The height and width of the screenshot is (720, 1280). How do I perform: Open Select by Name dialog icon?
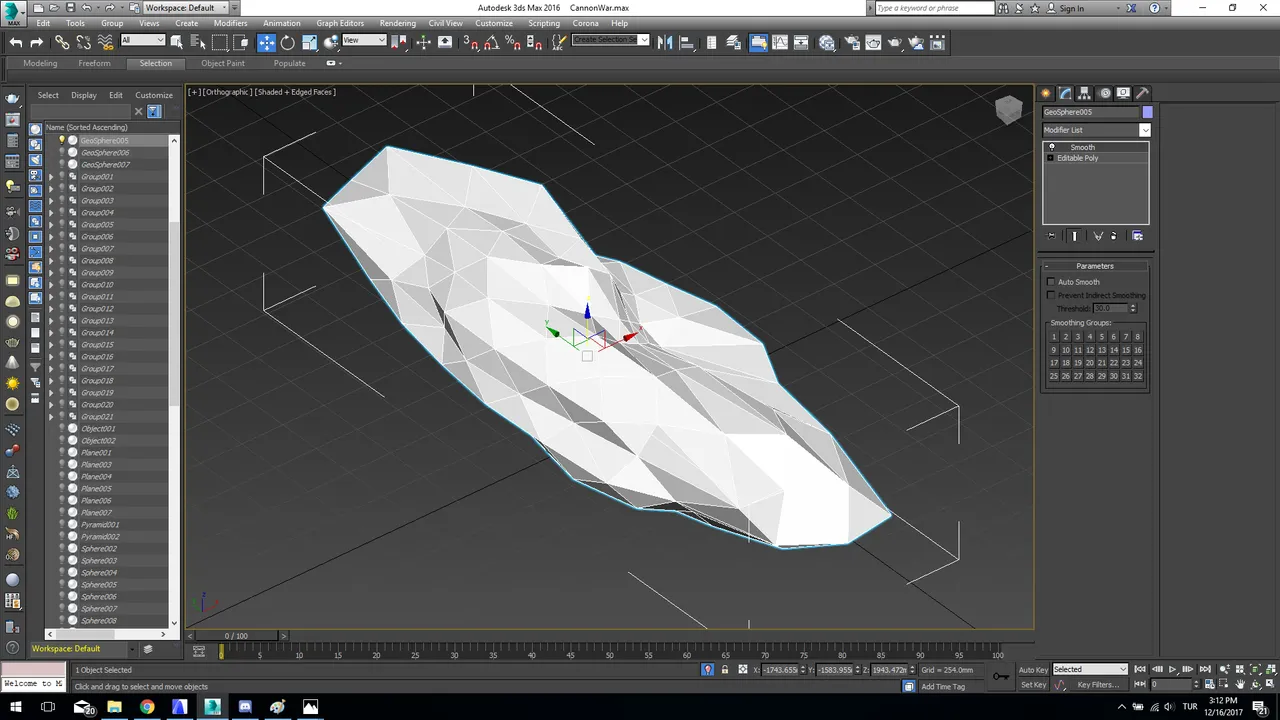click(x=198, y=42)
